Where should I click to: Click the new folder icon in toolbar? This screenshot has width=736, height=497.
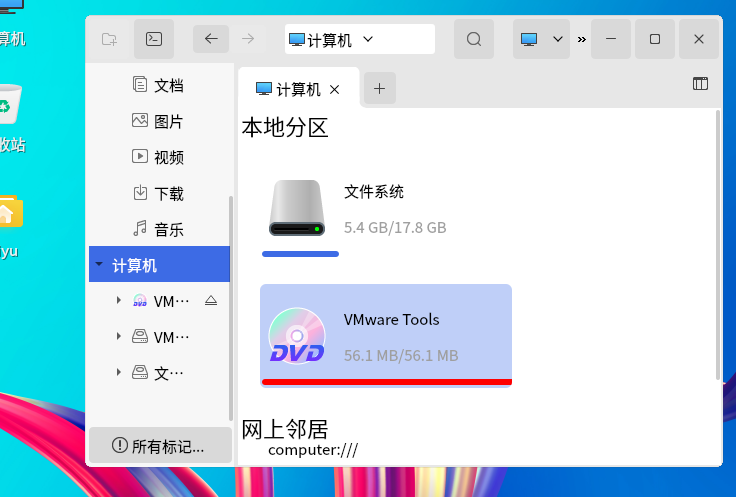(x=109, y=39)
